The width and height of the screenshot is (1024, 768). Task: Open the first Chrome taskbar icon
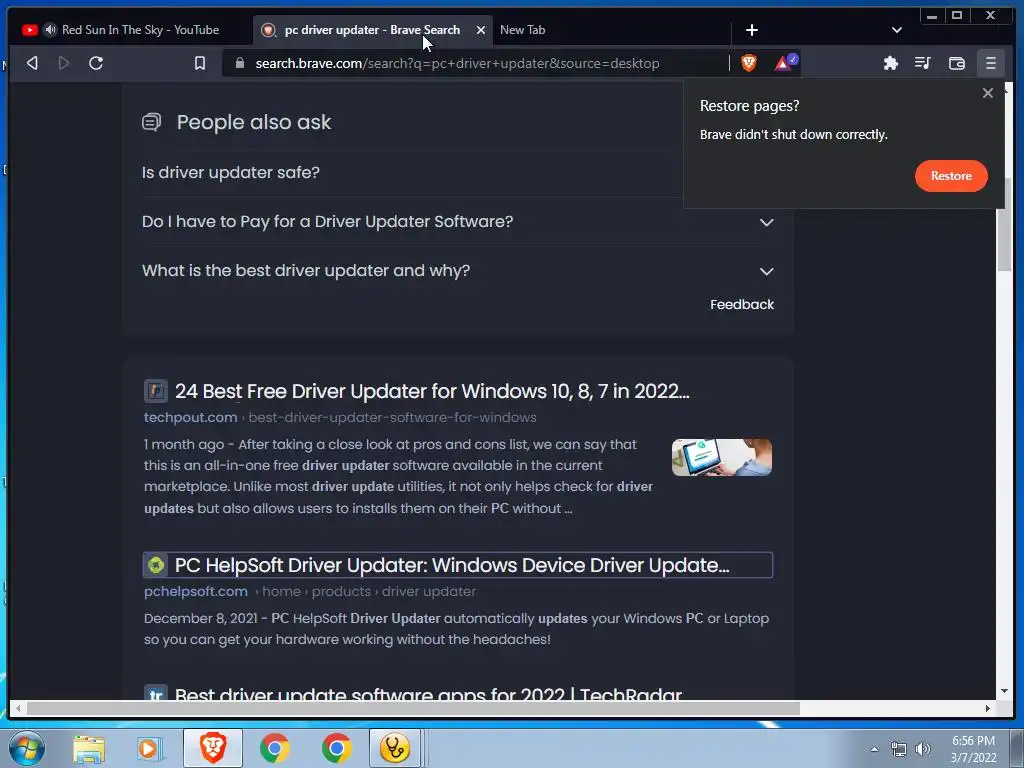275,748
